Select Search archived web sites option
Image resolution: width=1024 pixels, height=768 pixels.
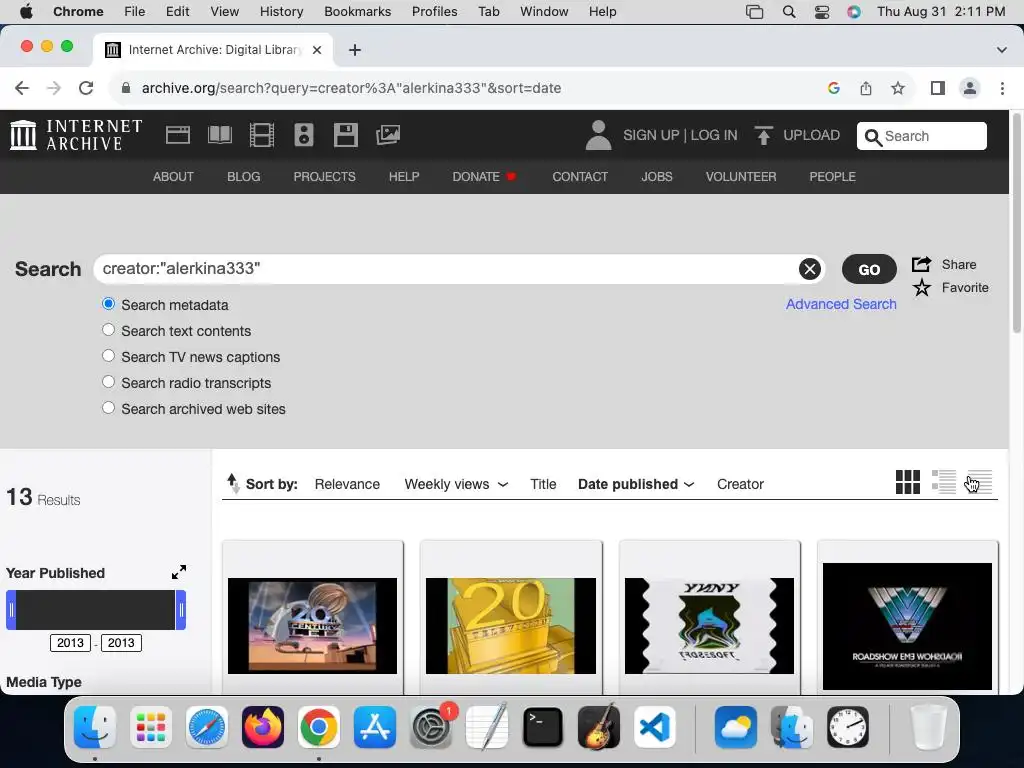click(108, 408)
